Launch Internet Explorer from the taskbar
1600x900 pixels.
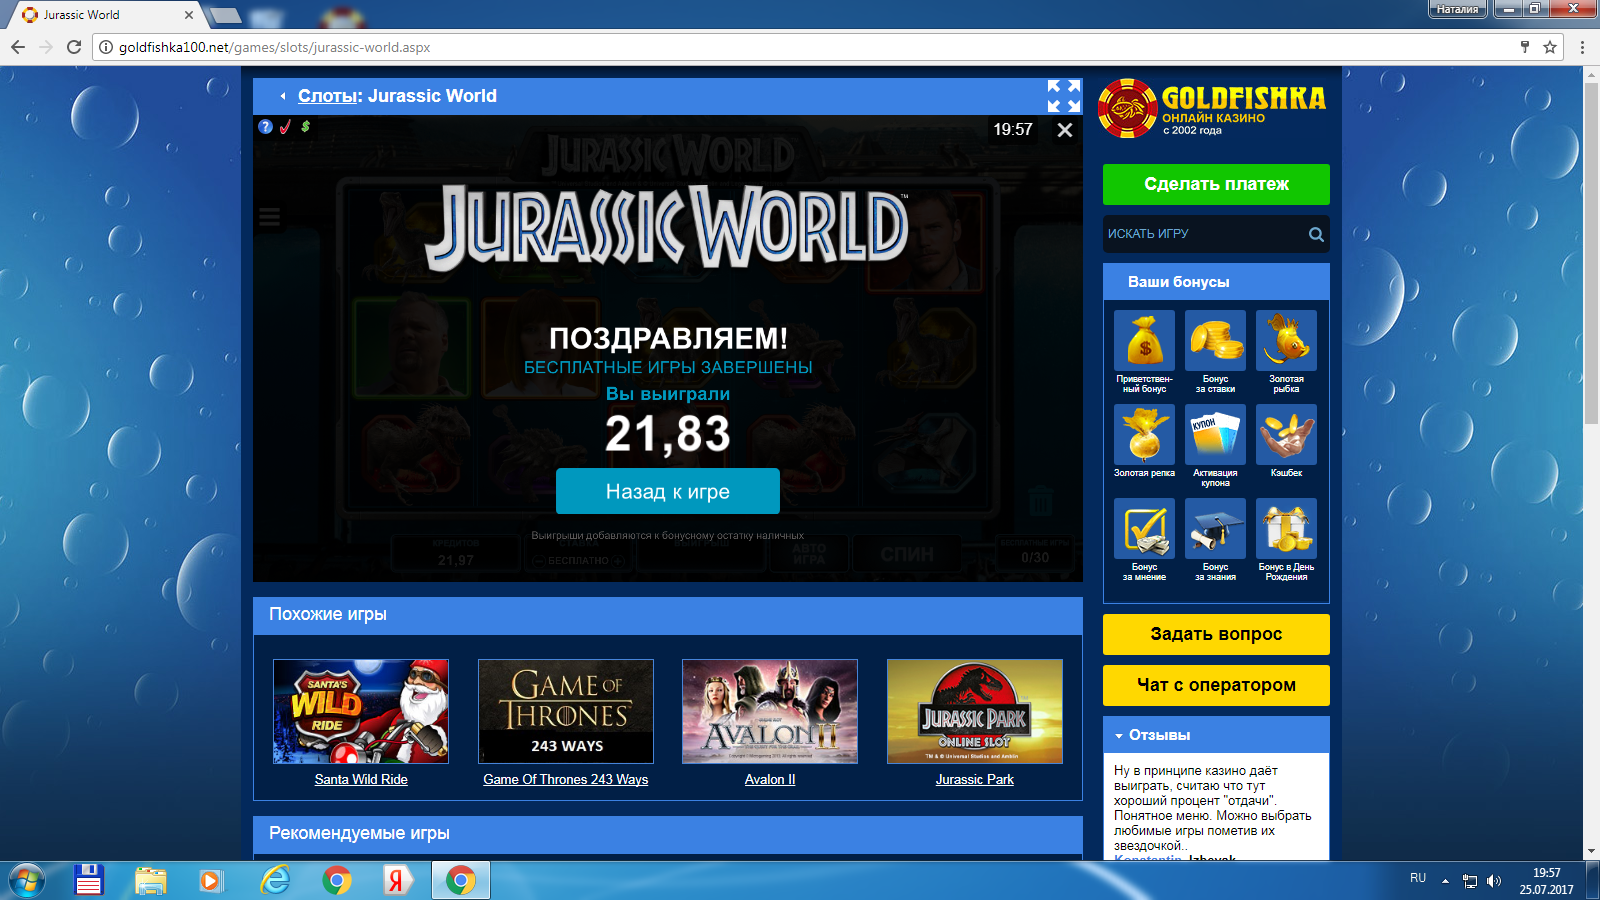[275, 880]
